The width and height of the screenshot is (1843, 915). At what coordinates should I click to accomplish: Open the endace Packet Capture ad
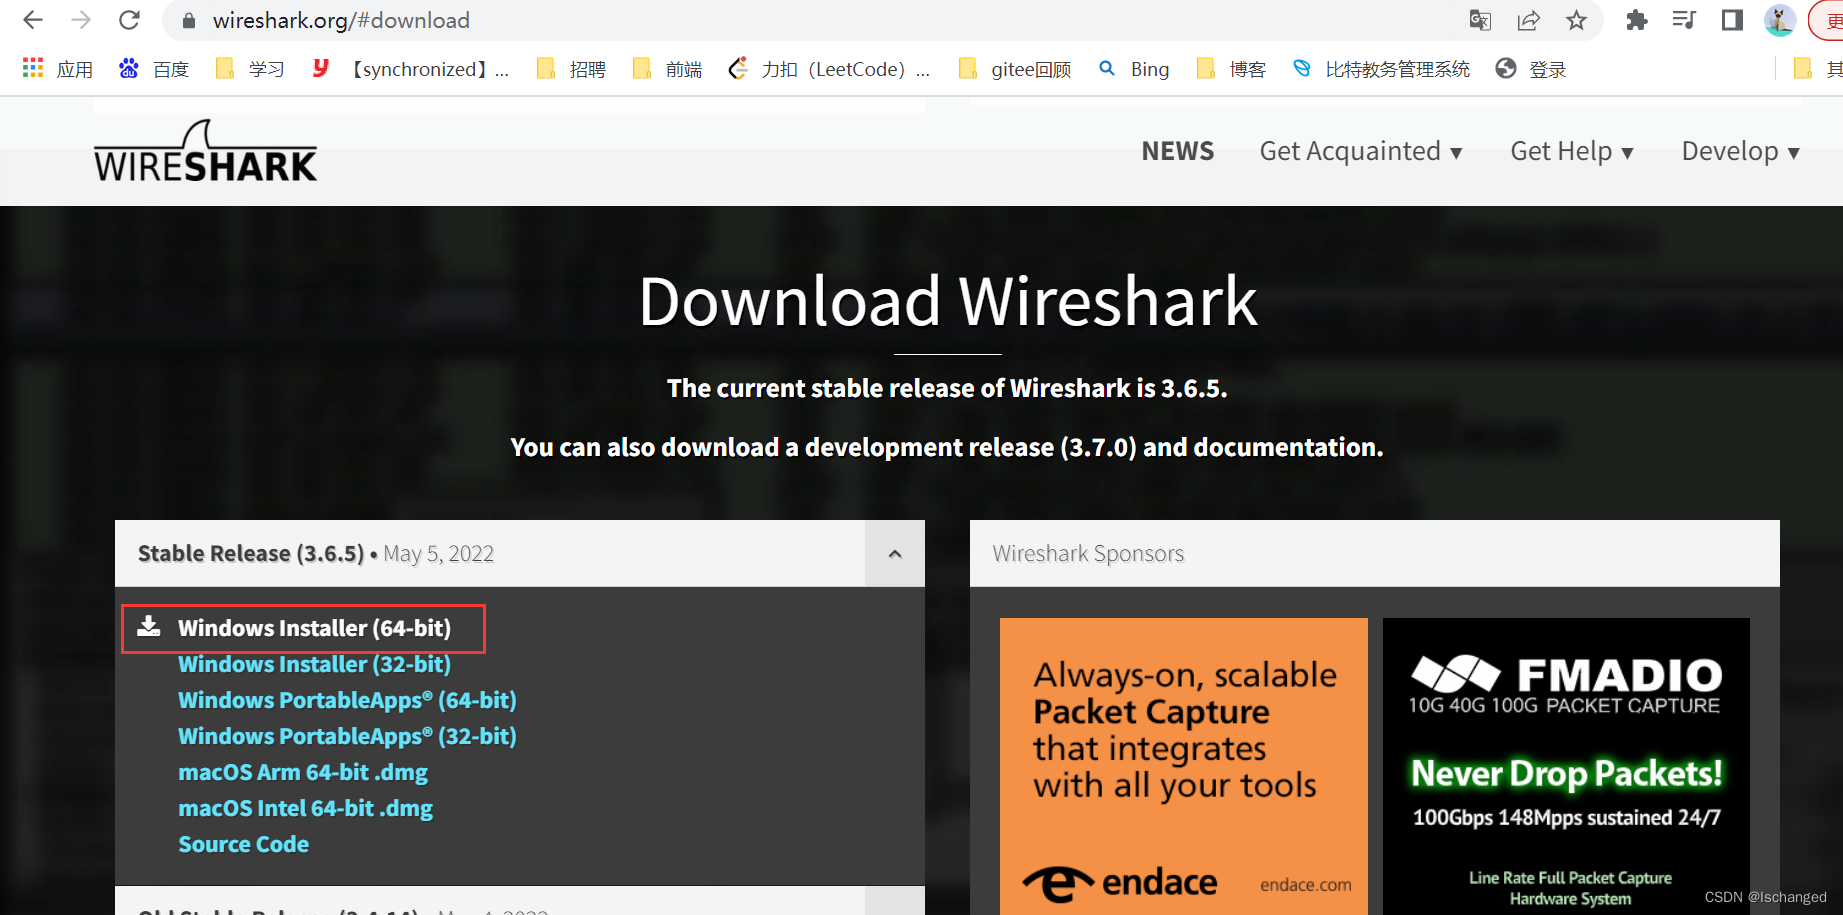click(x=1184, y=766)
